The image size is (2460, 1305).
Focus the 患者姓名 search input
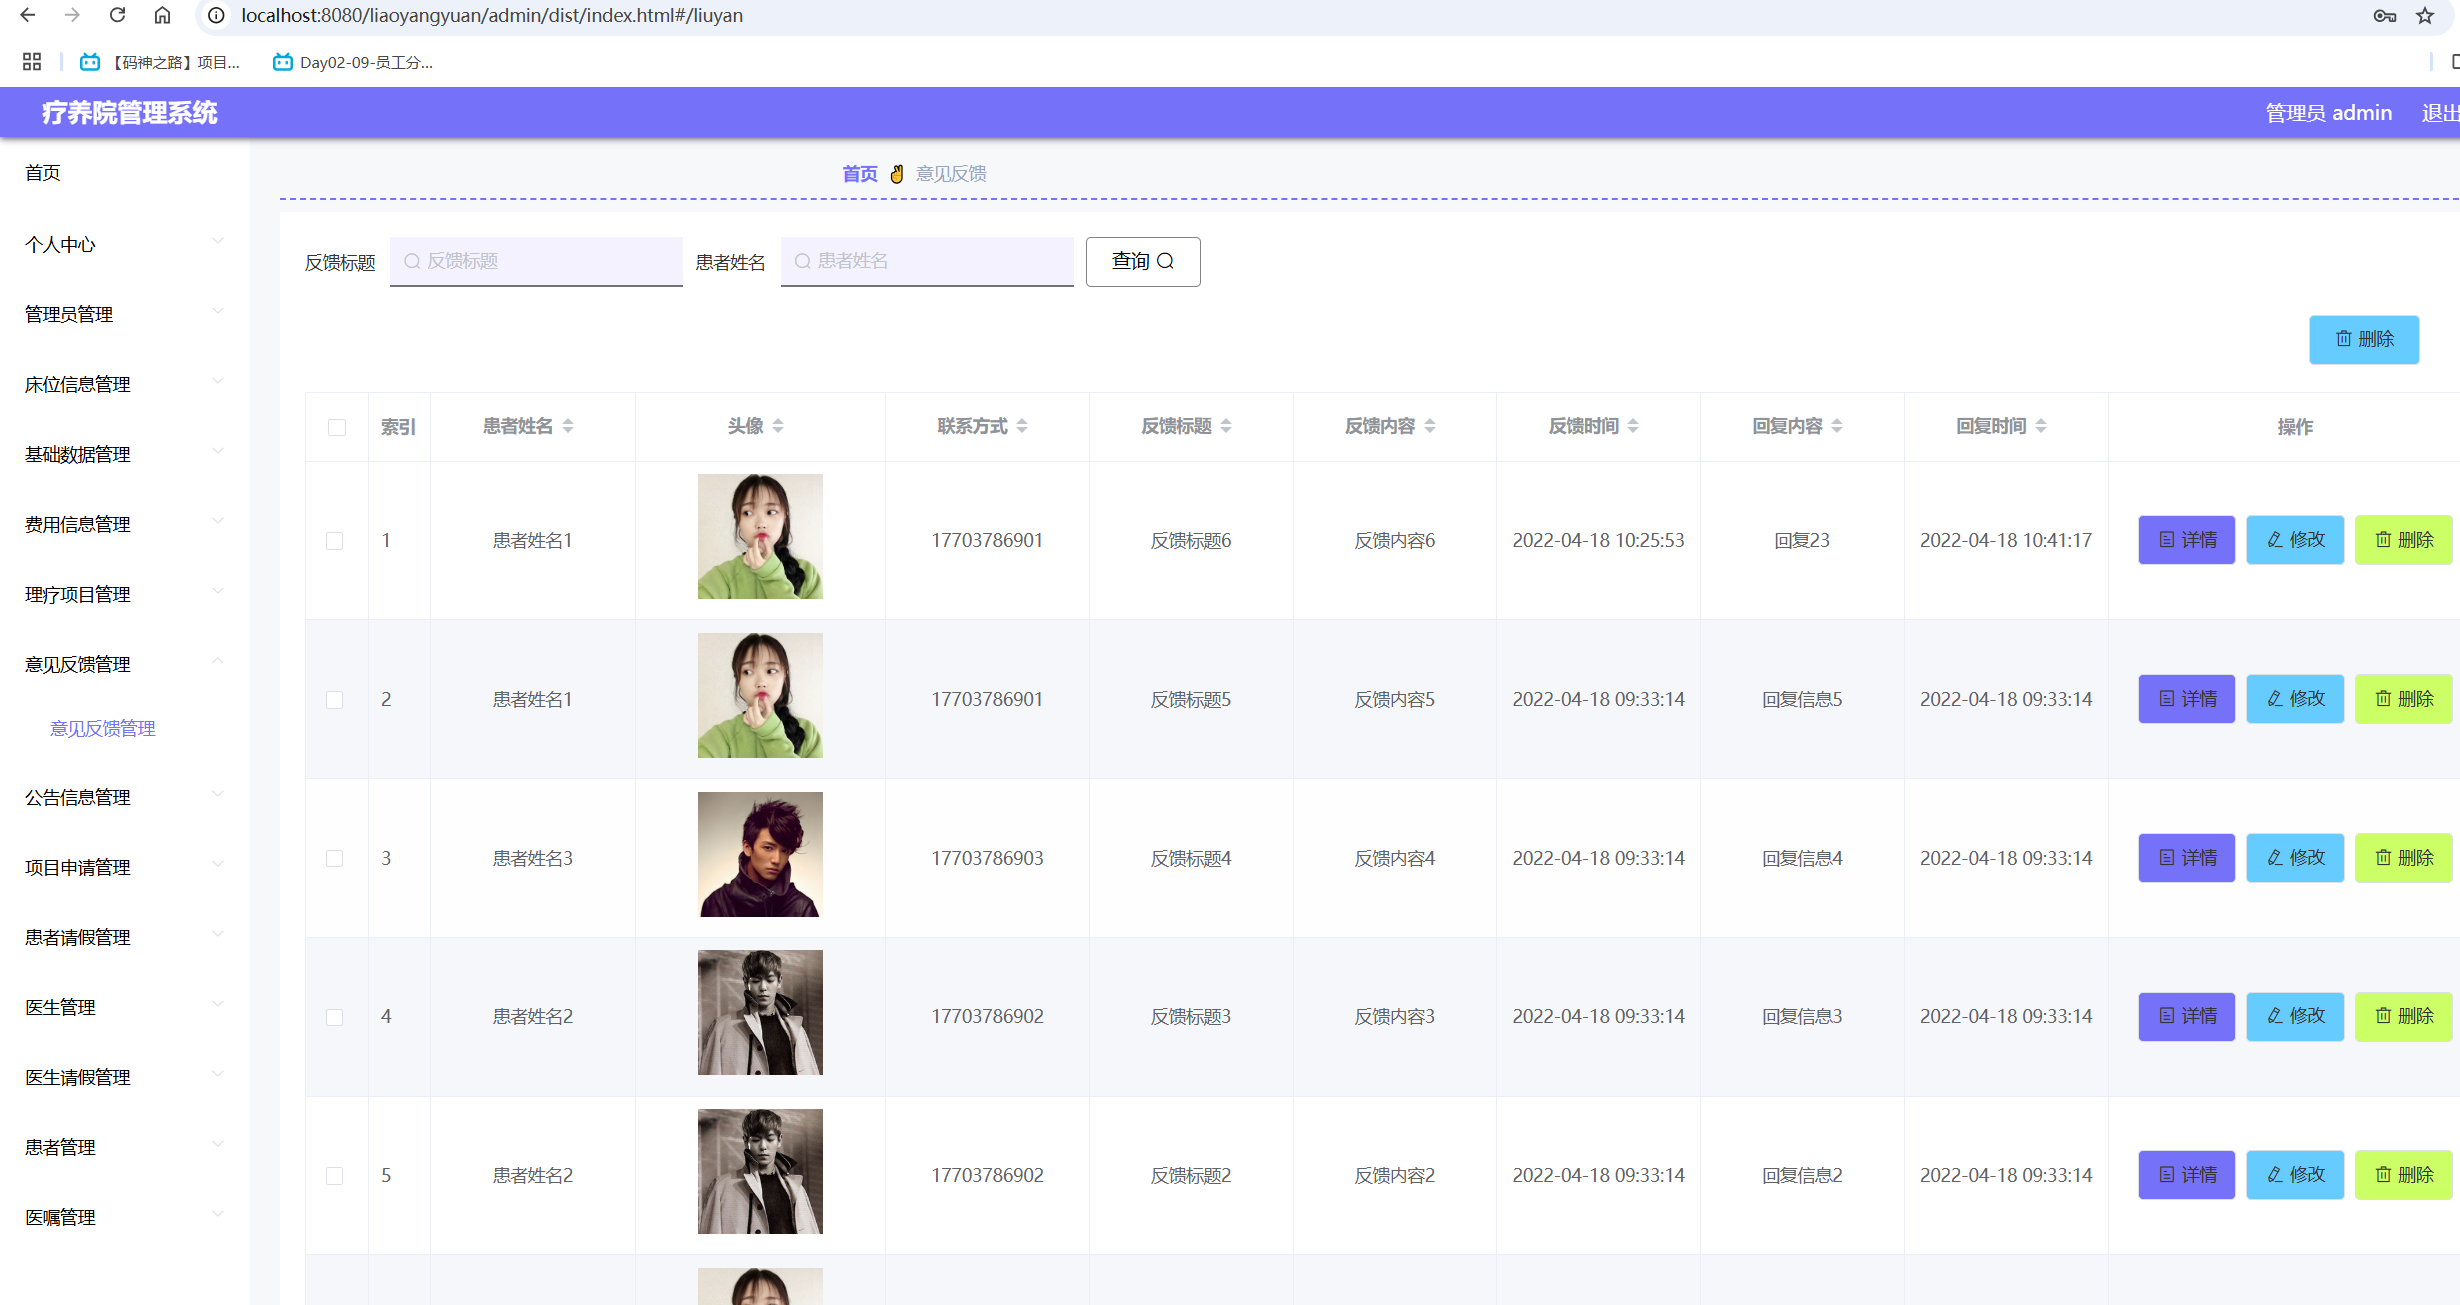927,261
